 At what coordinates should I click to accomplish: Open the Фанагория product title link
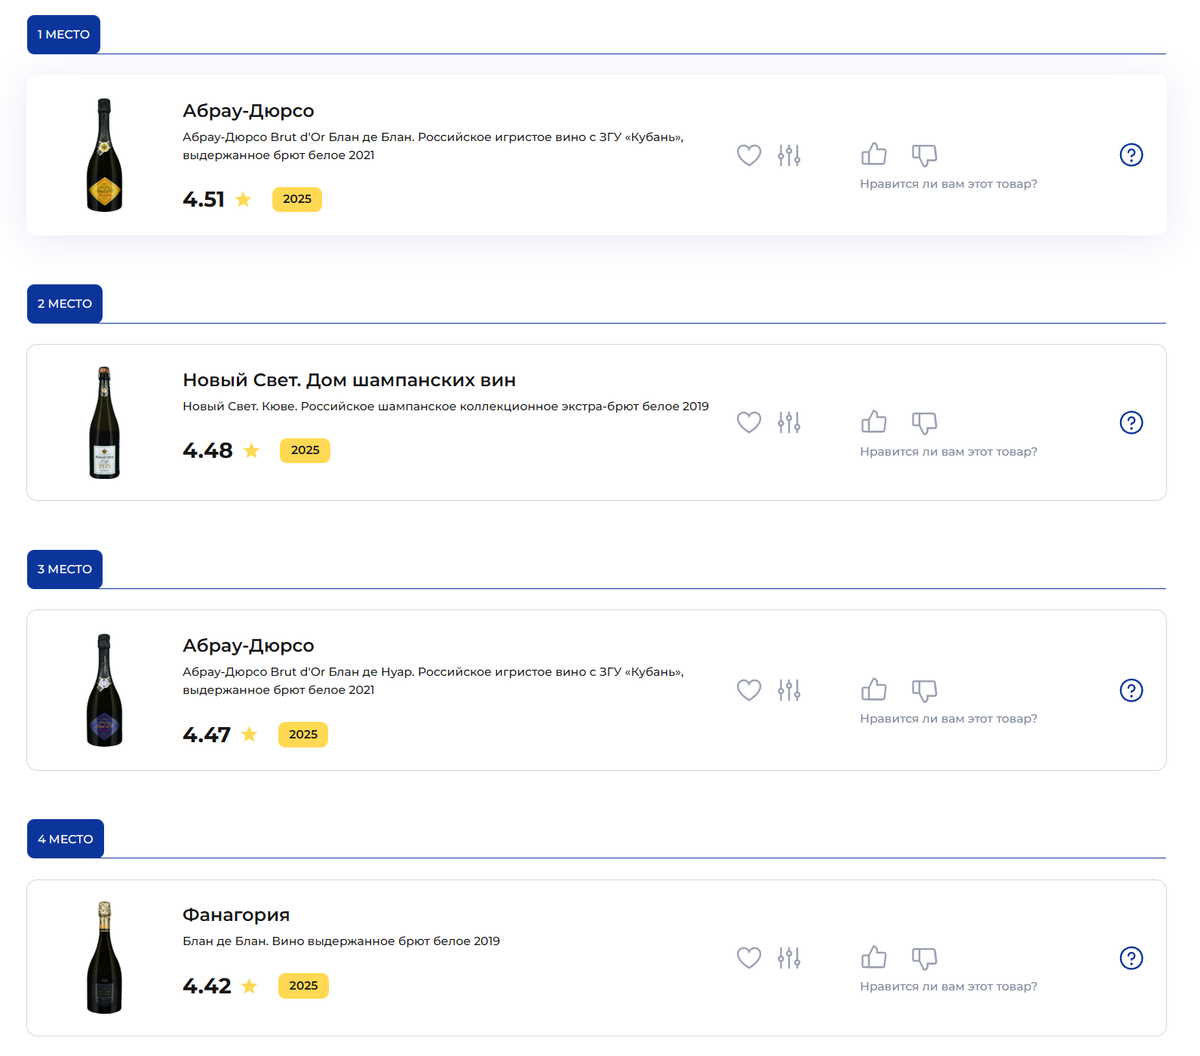236,915
